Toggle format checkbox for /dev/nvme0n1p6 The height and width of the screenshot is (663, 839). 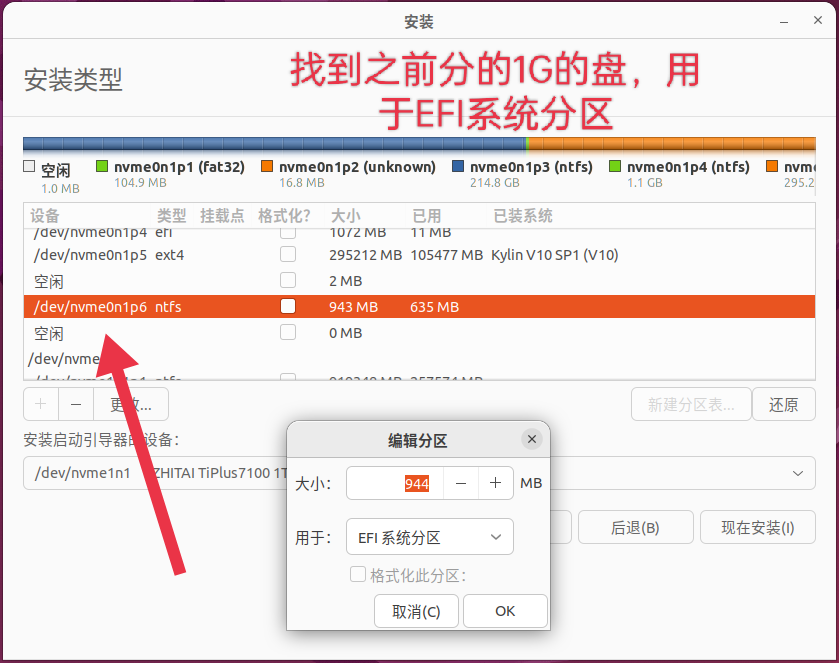coord(288,307)
